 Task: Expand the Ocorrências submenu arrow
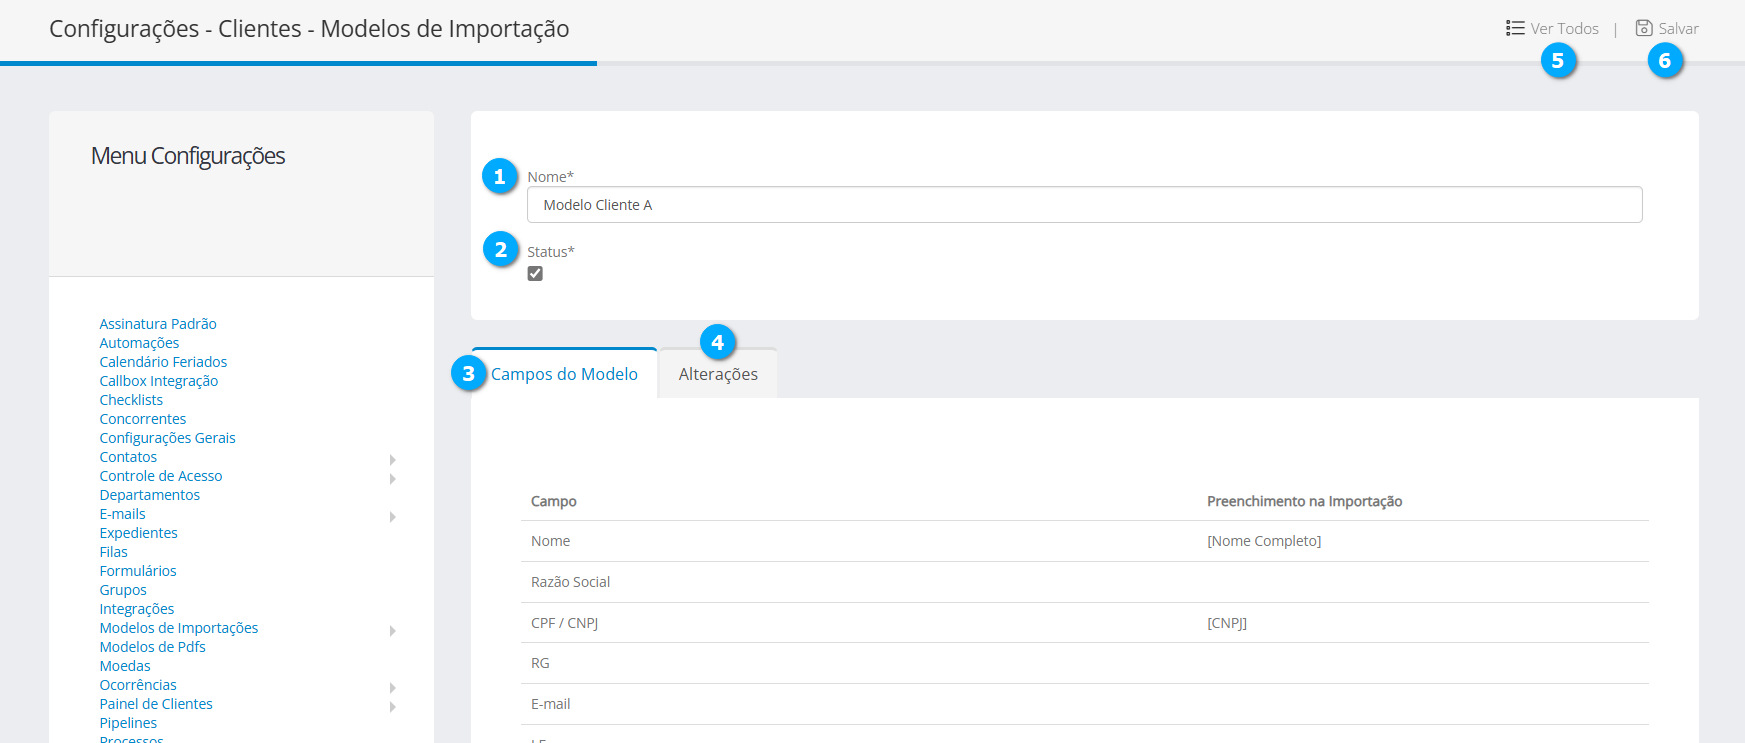click(392, 687)
